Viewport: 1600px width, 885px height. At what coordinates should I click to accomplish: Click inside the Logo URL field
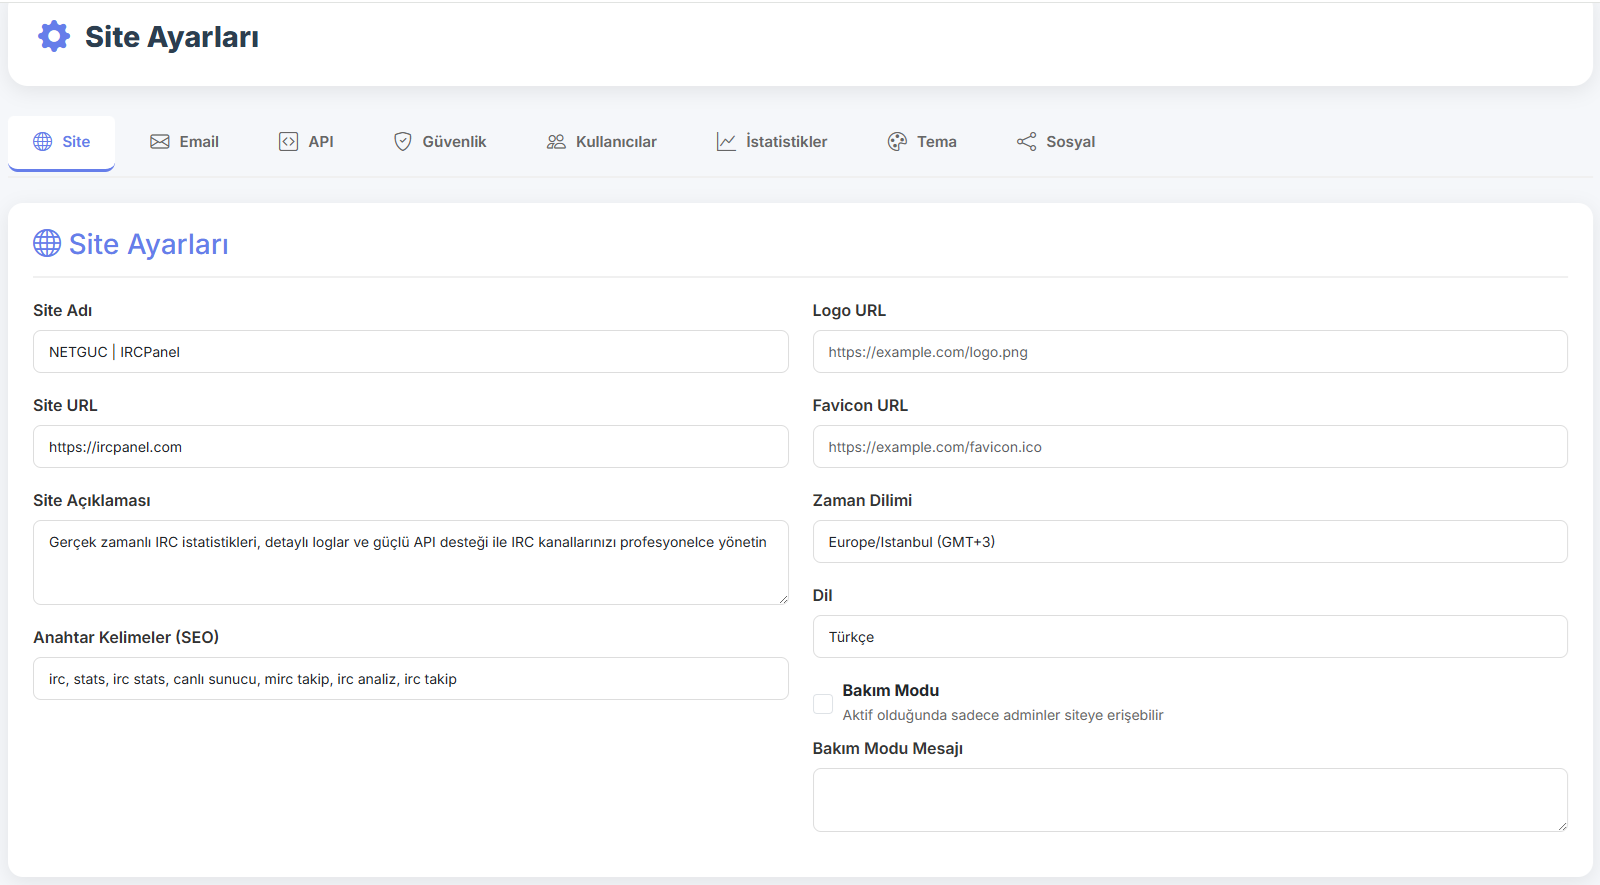point(1189,352)
